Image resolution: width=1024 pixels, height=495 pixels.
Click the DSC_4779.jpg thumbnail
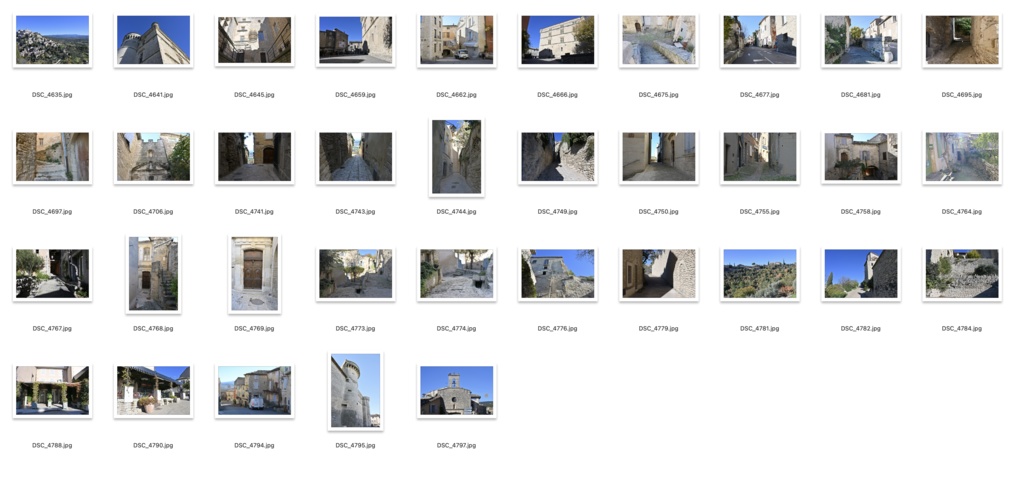(659, 274)
